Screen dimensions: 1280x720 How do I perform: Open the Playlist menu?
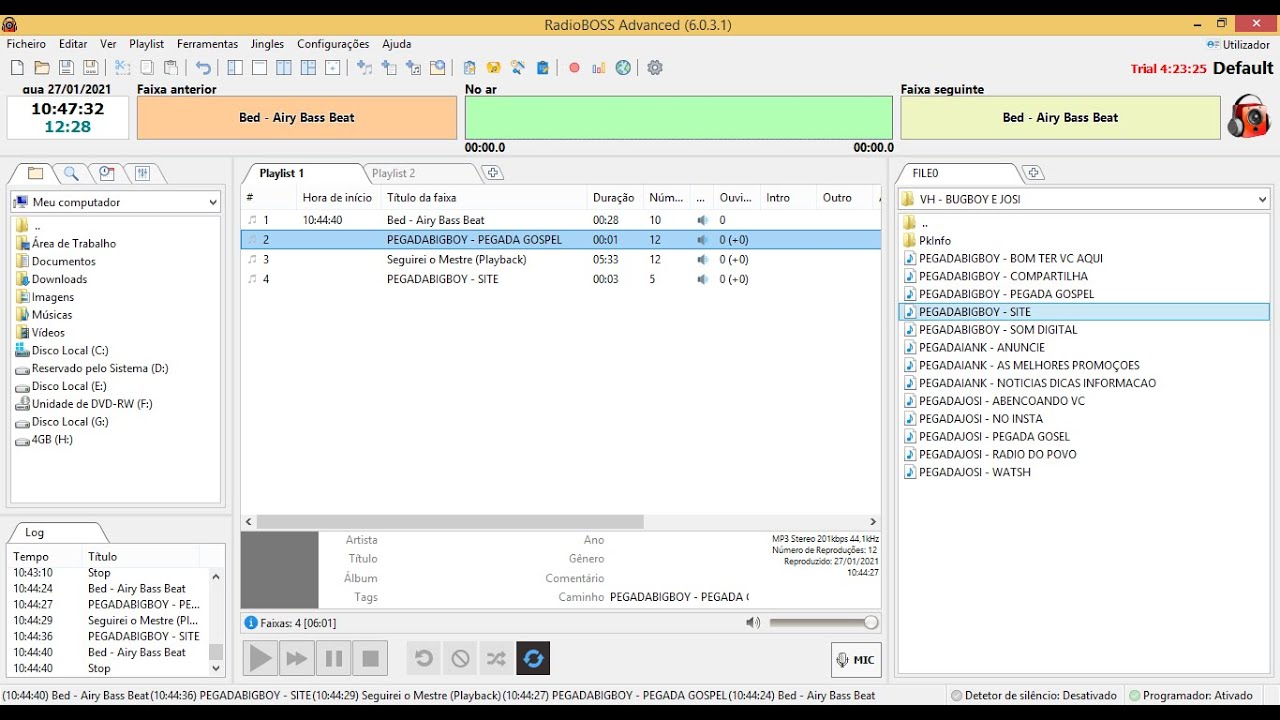[x=146, y=44]
